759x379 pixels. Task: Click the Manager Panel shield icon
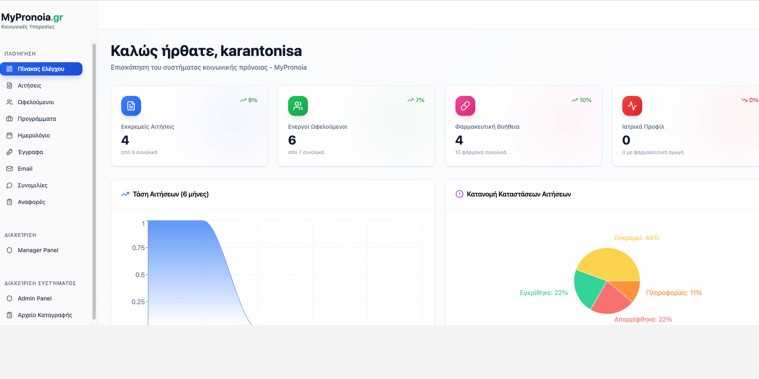(x=9, y=250)
